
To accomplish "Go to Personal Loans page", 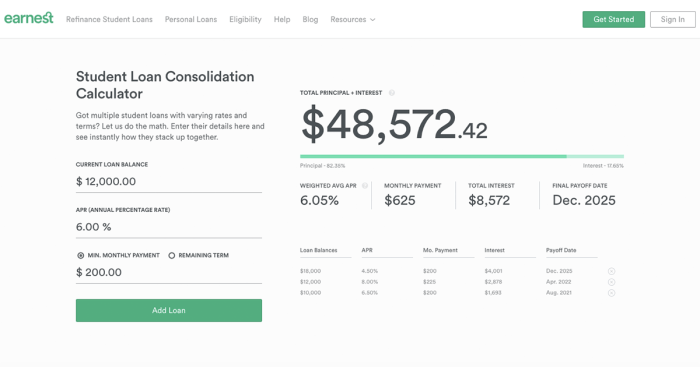I will (x=191, y=20).
